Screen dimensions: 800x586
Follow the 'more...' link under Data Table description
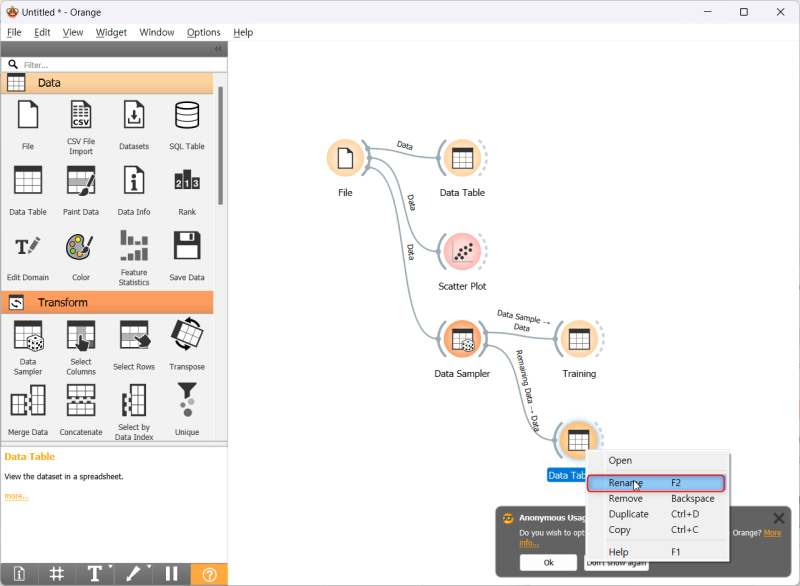(x=16, y=496)
